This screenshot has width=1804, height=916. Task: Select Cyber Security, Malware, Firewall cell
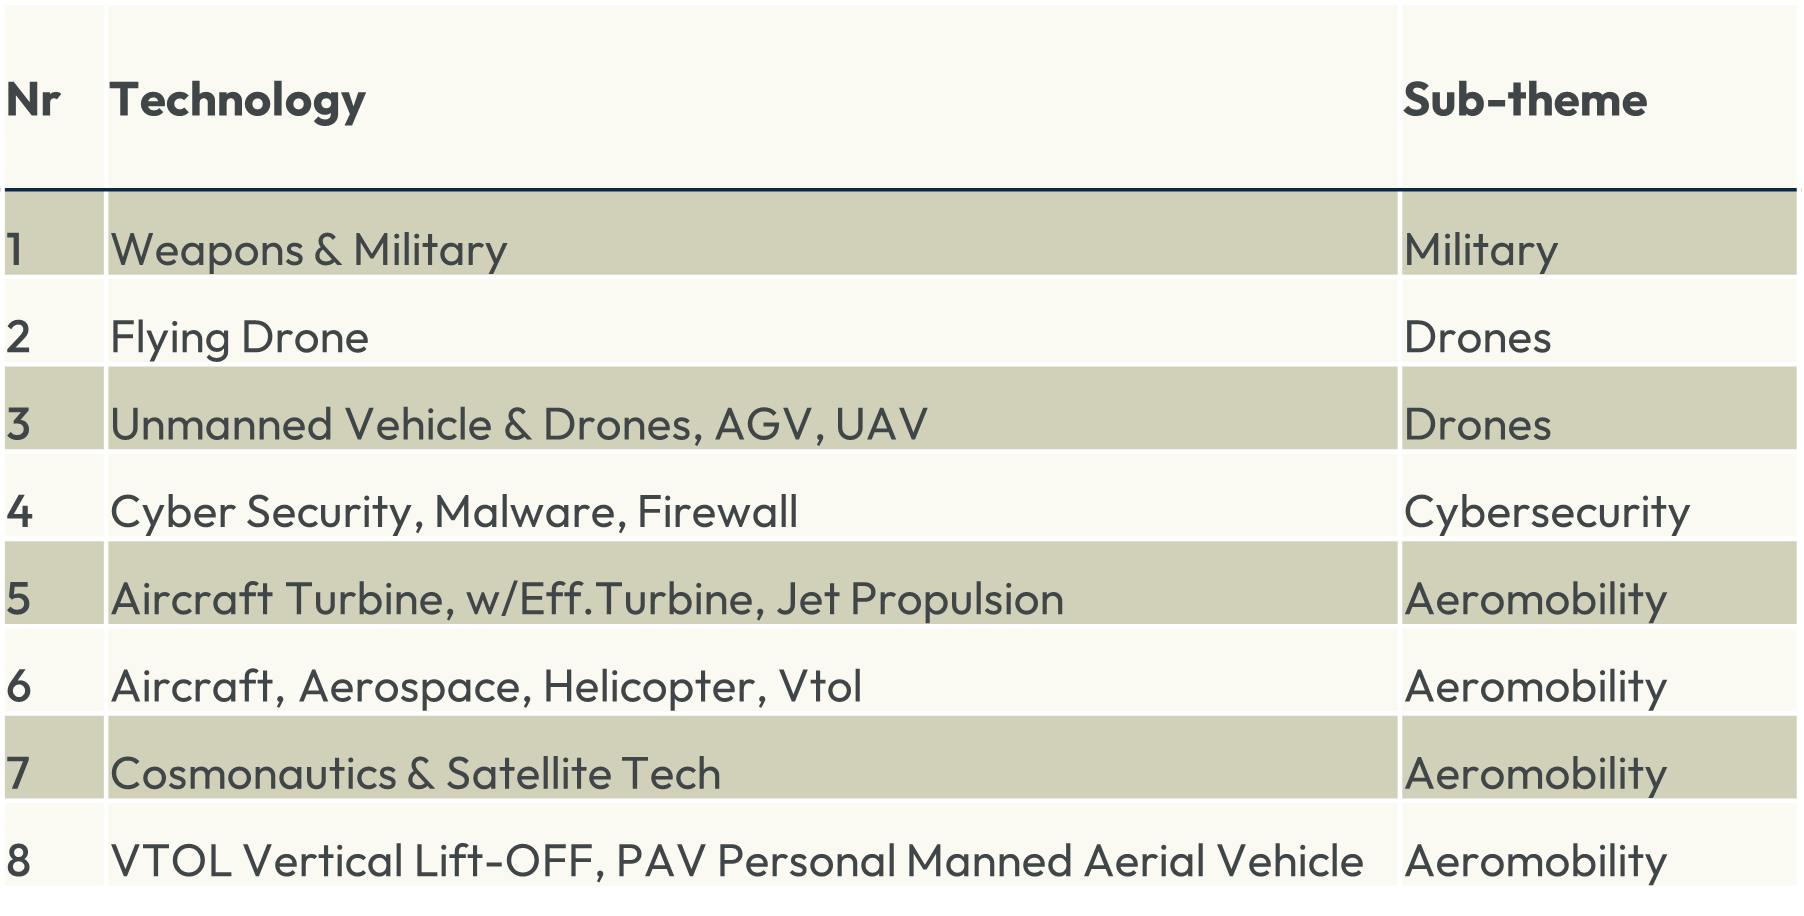pyautogui.click(x=453, y=512)
